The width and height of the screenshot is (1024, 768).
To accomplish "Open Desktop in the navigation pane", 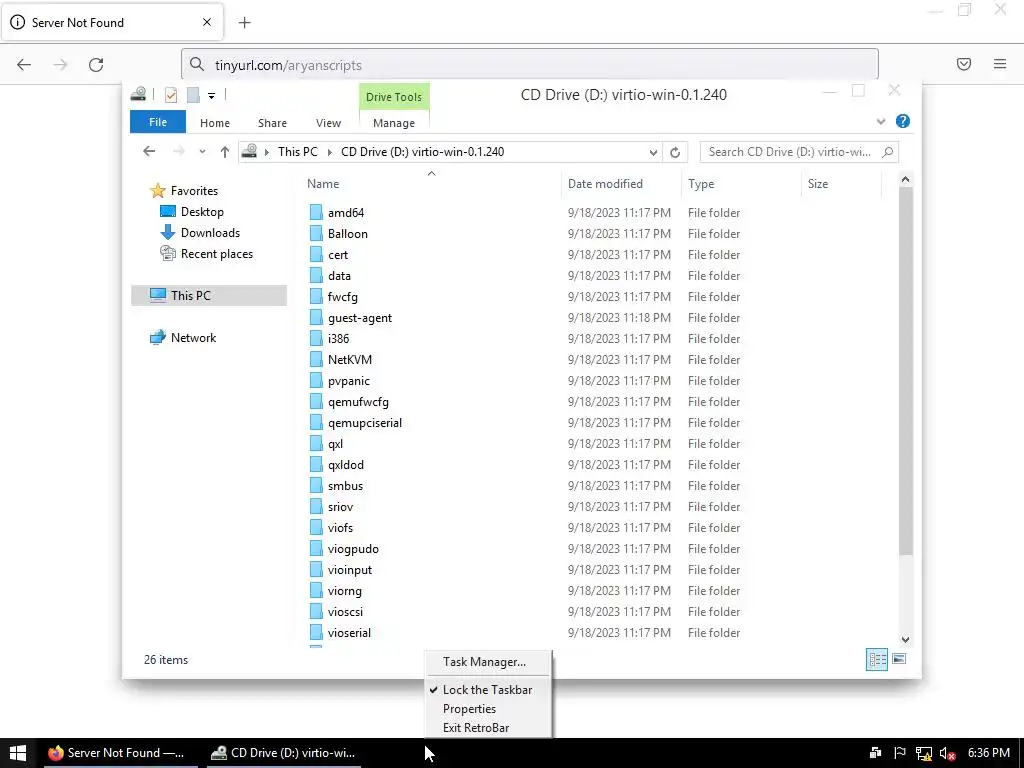I will [202, 212].
